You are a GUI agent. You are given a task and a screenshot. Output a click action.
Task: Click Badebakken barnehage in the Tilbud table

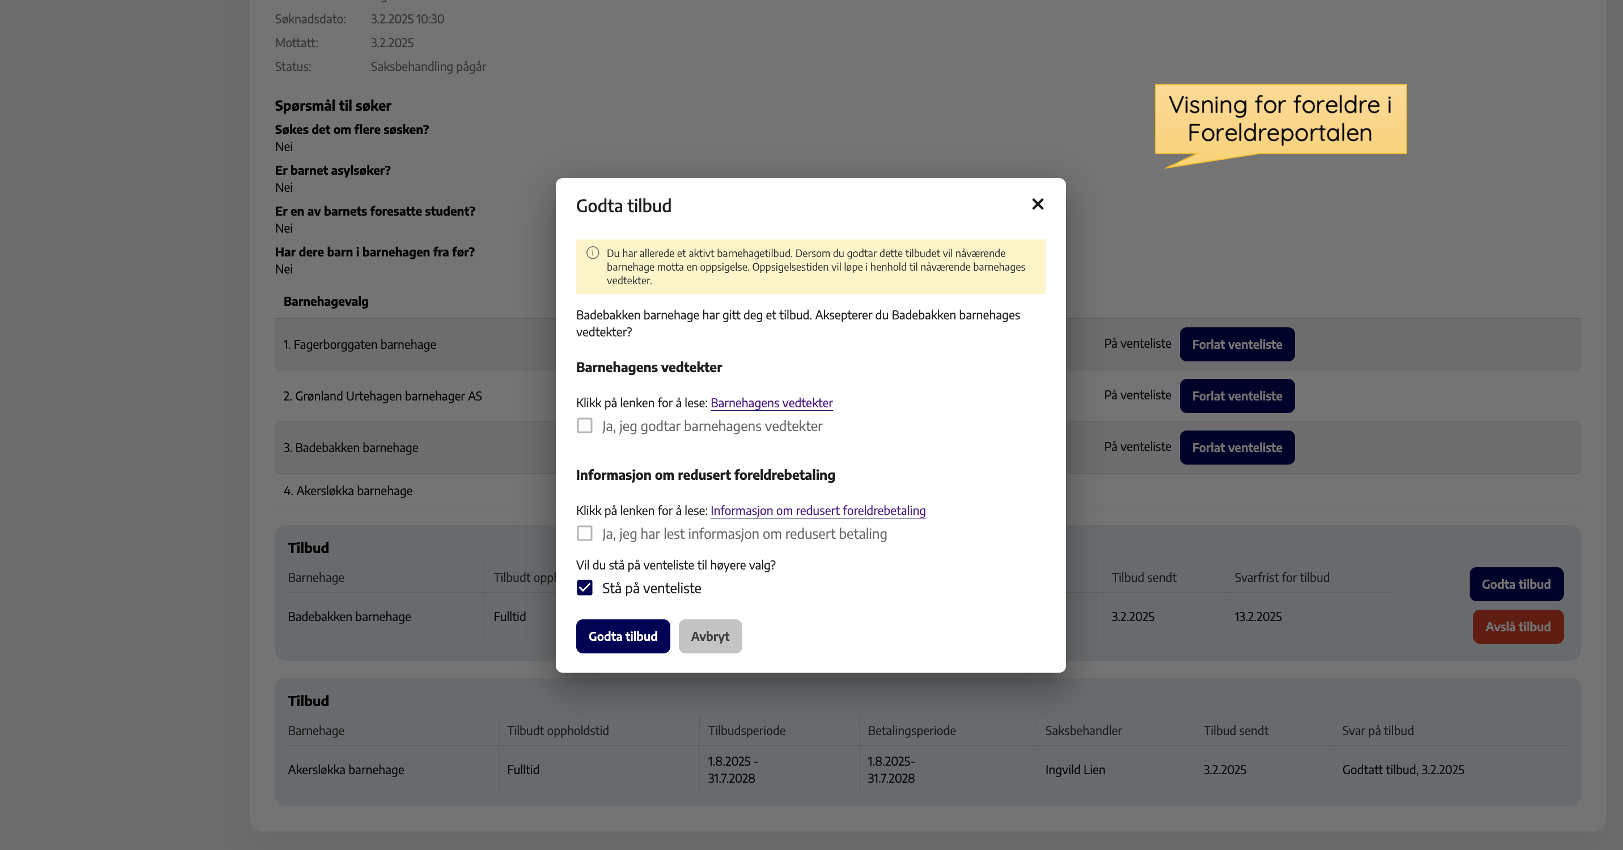[x=349, y=617]
